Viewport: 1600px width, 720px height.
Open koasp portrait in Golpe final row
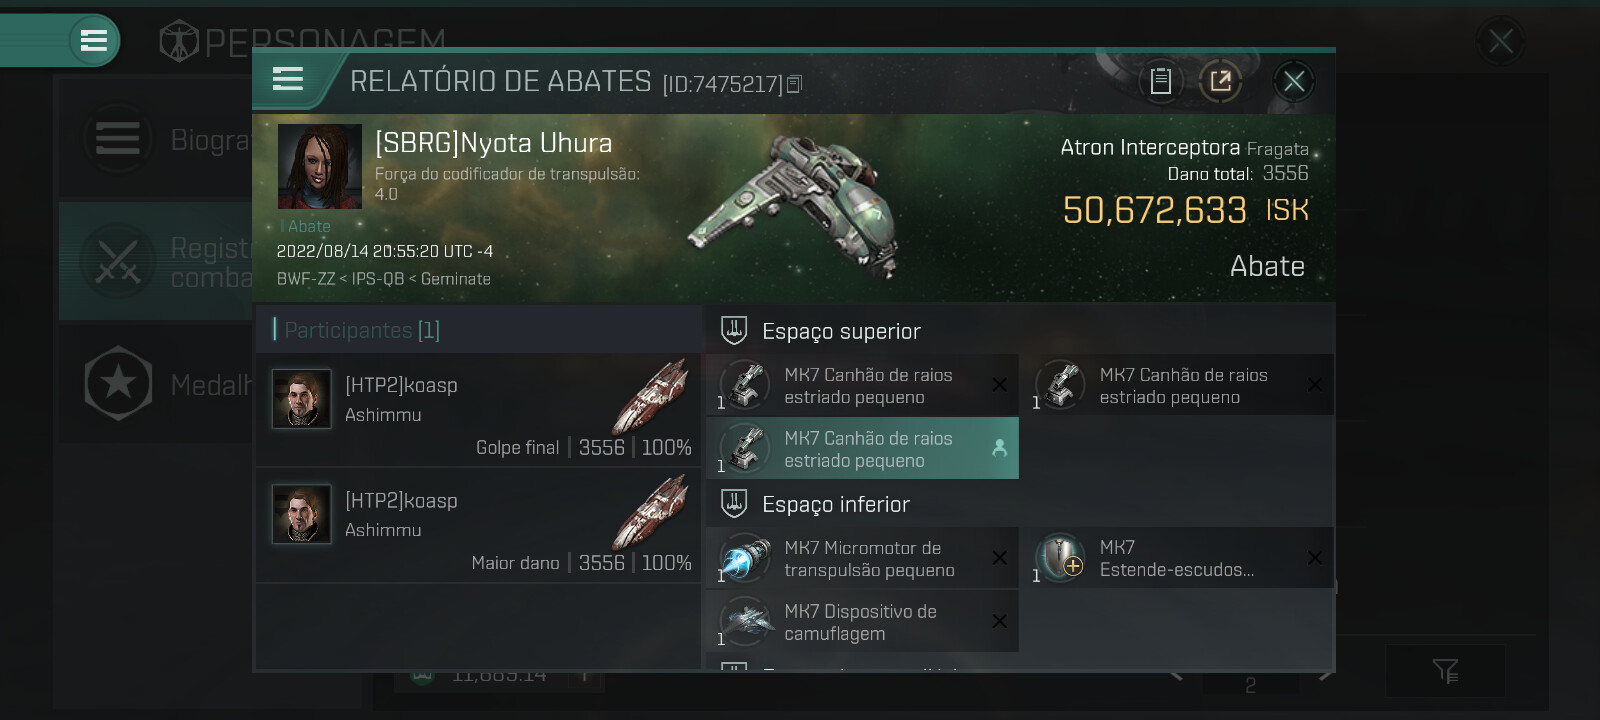pyautogui.click(x=302, y=399)
